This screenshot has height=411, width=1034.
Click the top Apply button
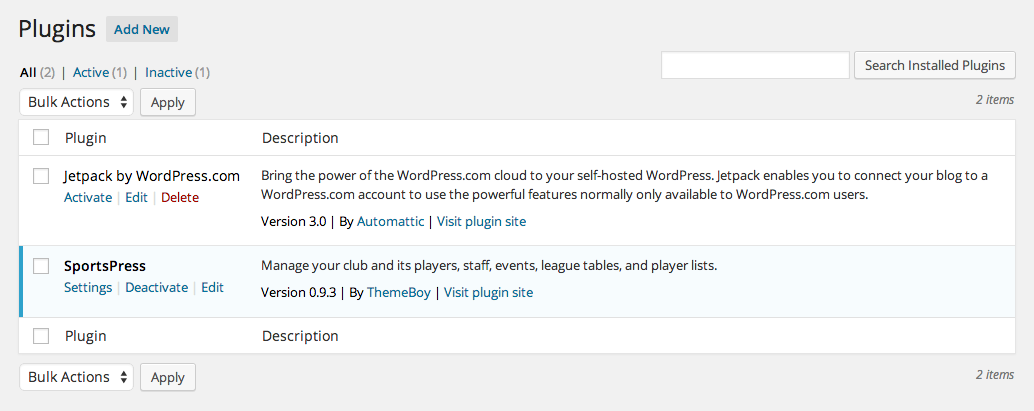tap(168, 102)
